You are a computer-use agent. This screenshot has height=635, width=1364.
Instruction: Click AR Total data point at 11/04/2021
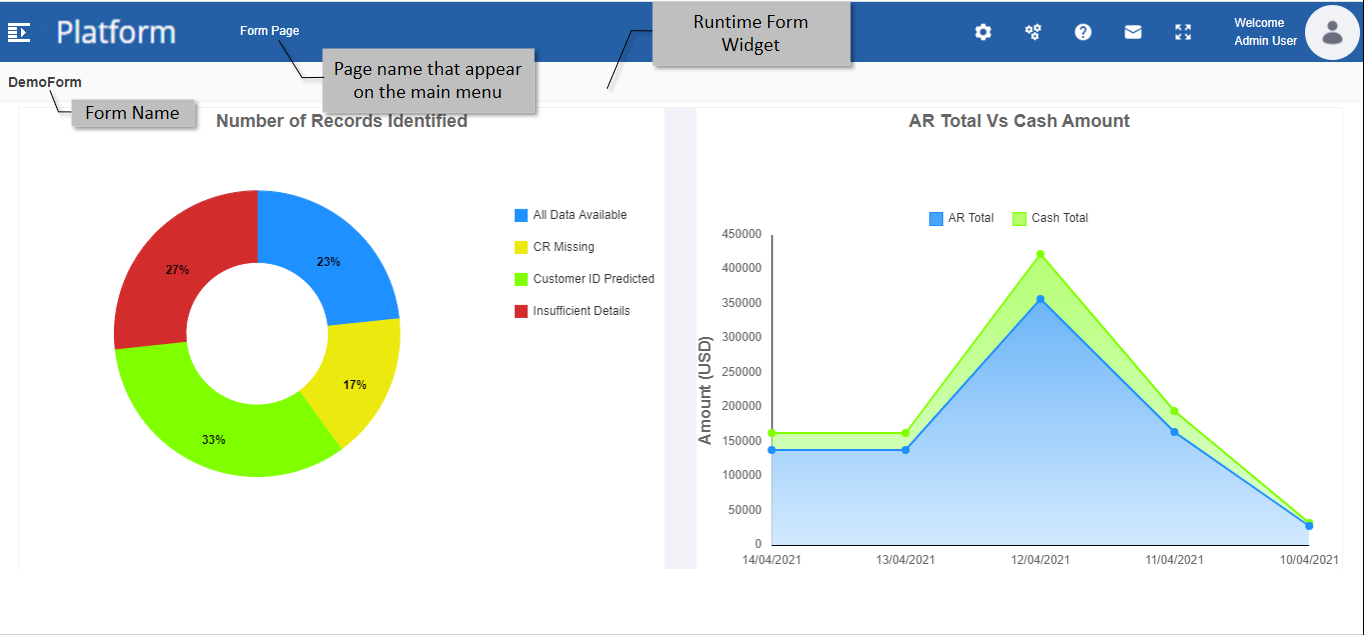1175,432
